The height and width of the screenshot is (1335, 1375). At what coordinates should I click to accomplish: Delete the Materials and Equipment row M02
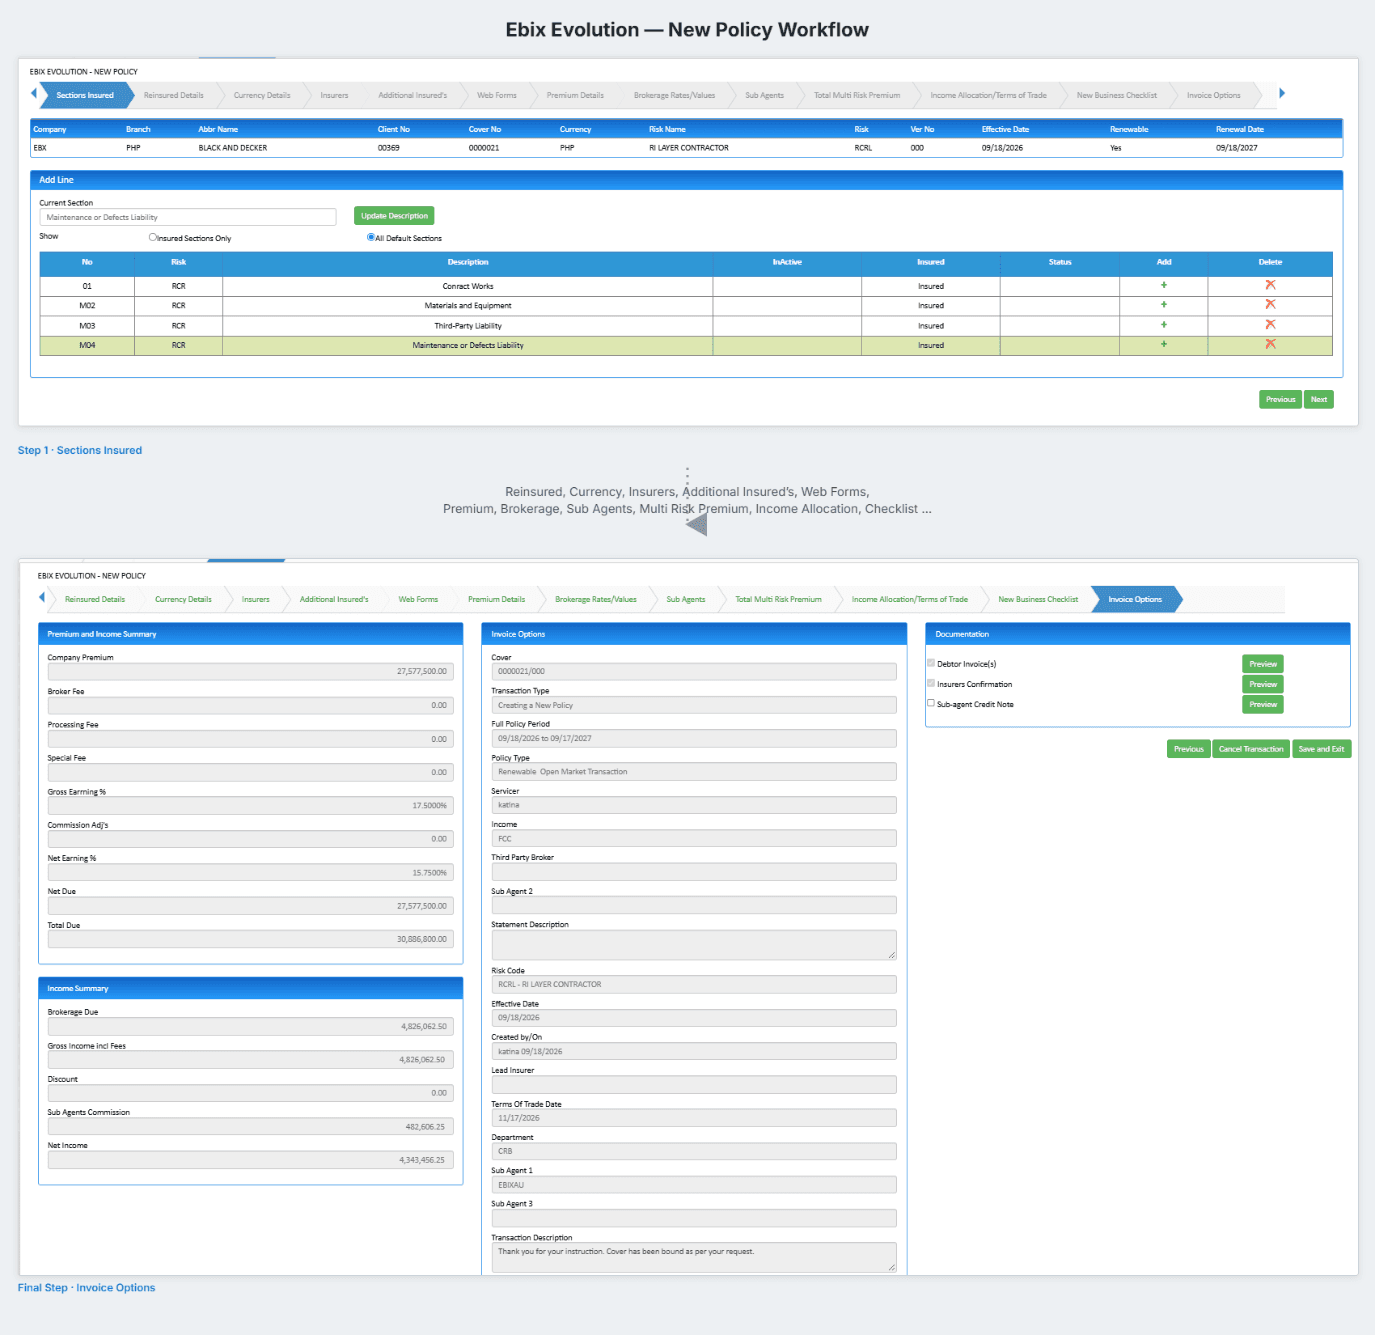[1270, 304]
